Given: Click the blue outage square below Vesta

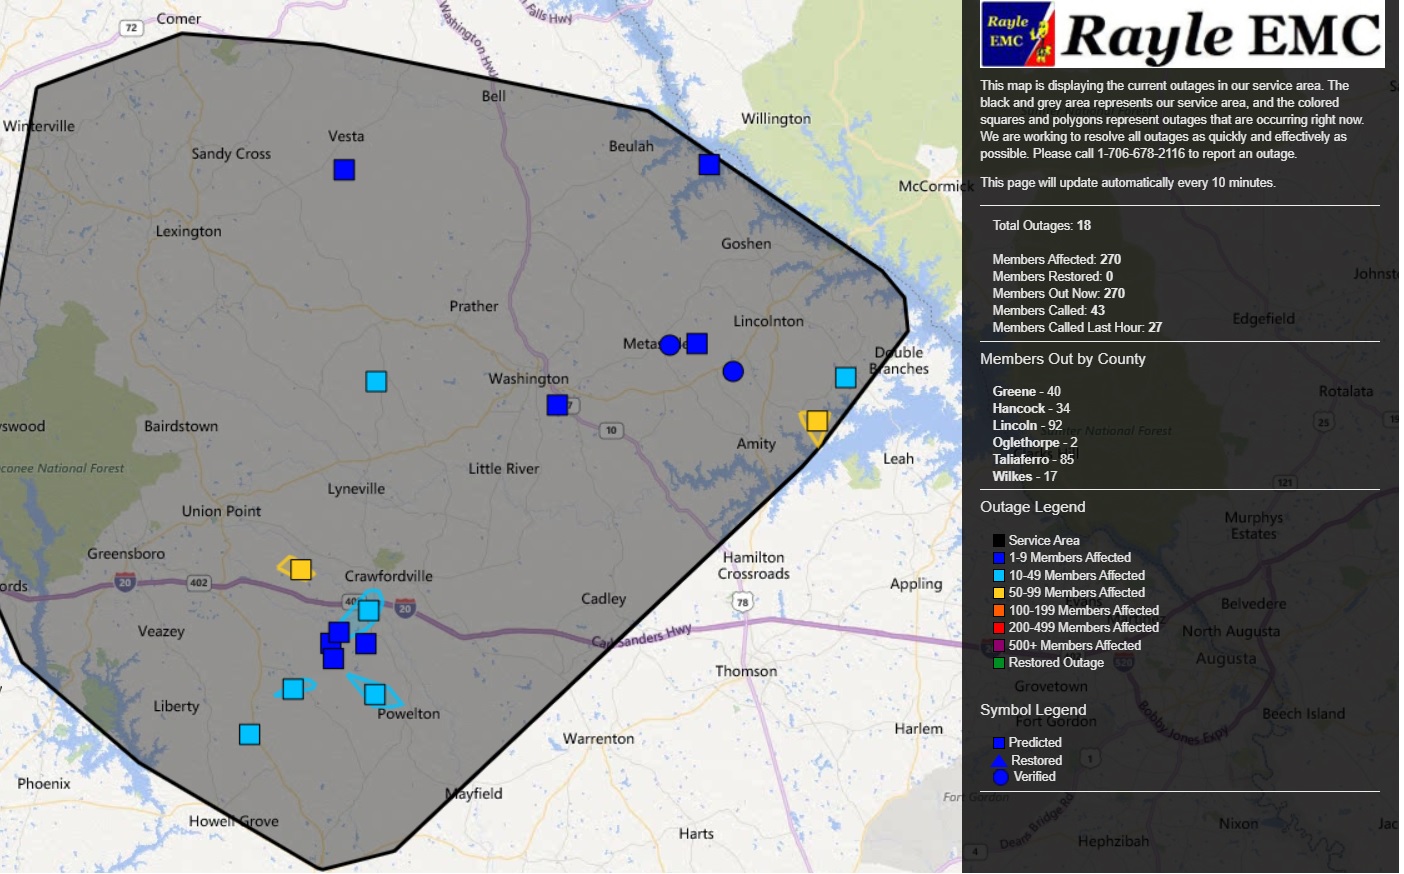Looking at the screenshot, I should point(344,170).
